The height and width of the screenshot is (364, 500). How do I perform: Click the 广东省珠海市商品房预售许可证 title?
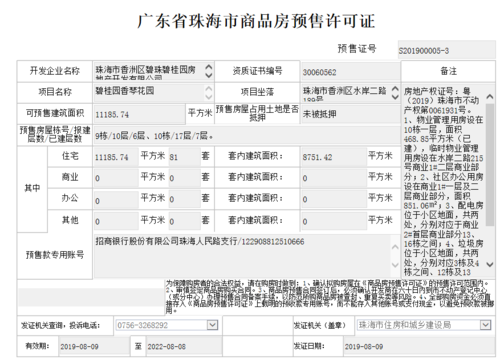256,21
